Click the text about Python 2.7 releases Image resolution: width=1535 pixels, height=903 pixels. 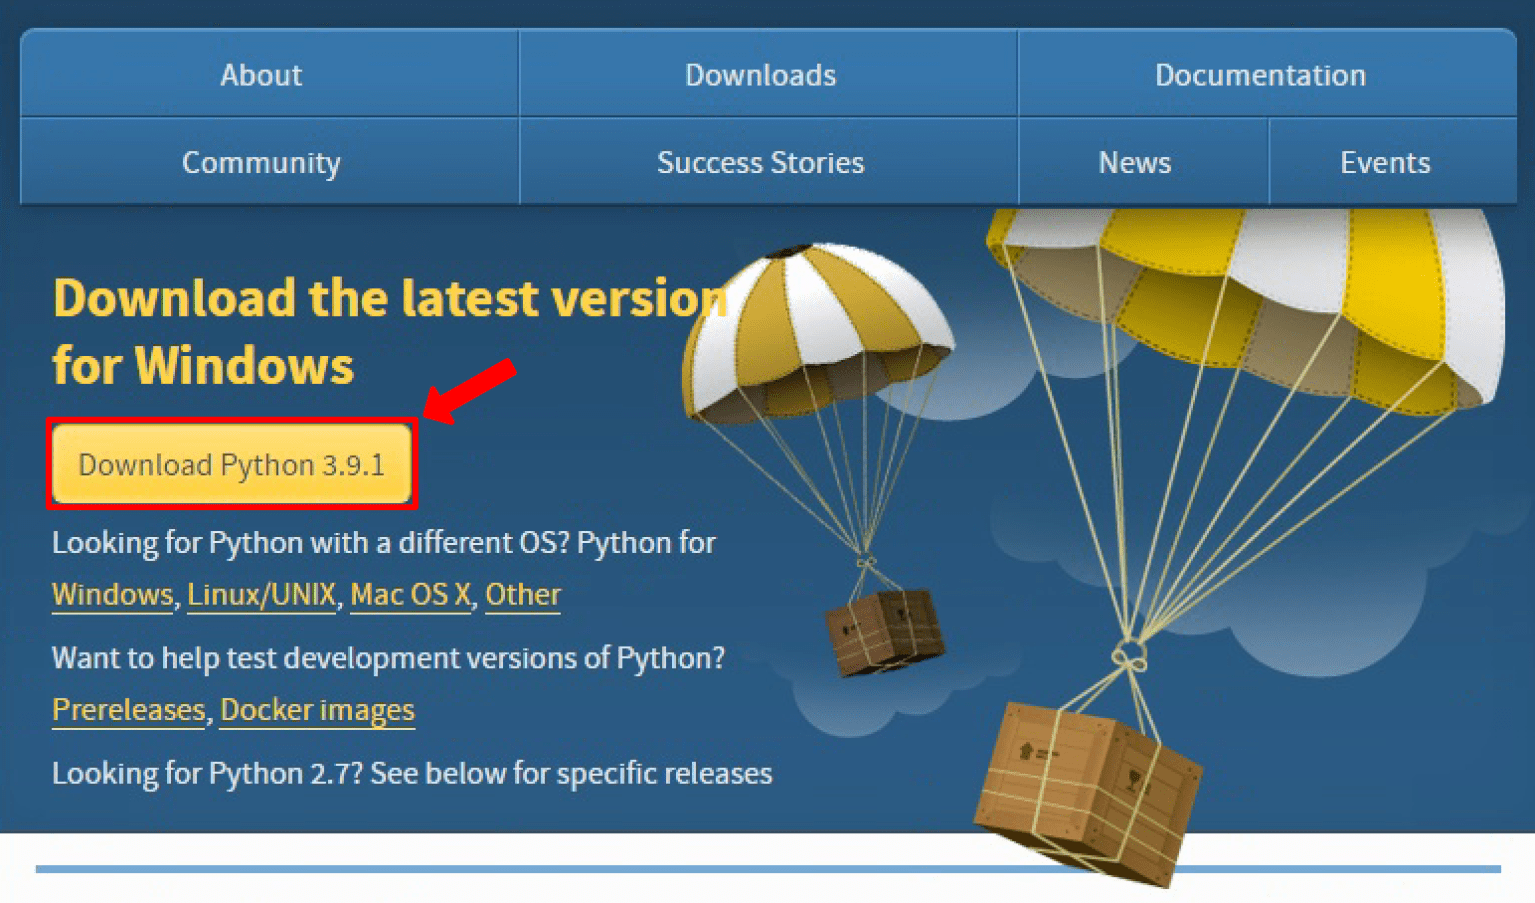(x=411, y=772)
